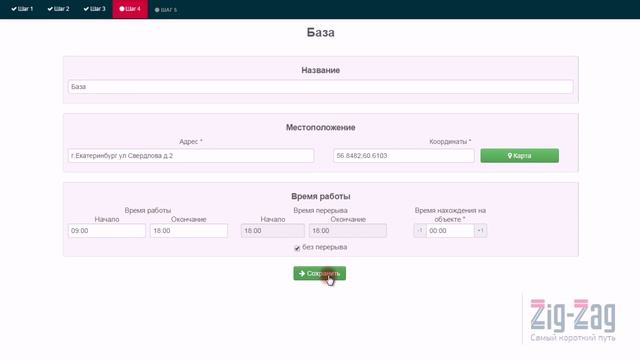This screenshot has width=640, height=360.
Task: Open the Шаг 1 step tab
Action: click(22, 9)
